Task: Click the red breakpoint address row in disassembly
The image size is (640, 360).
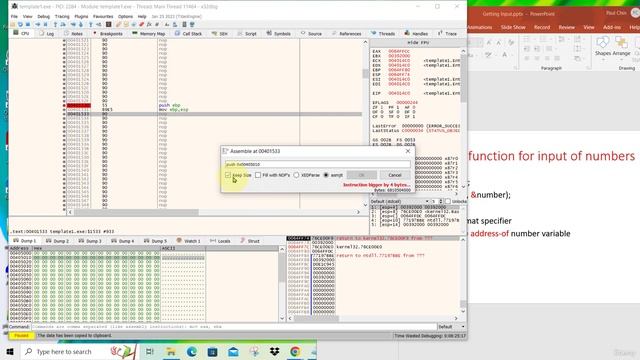Action: 78,105
